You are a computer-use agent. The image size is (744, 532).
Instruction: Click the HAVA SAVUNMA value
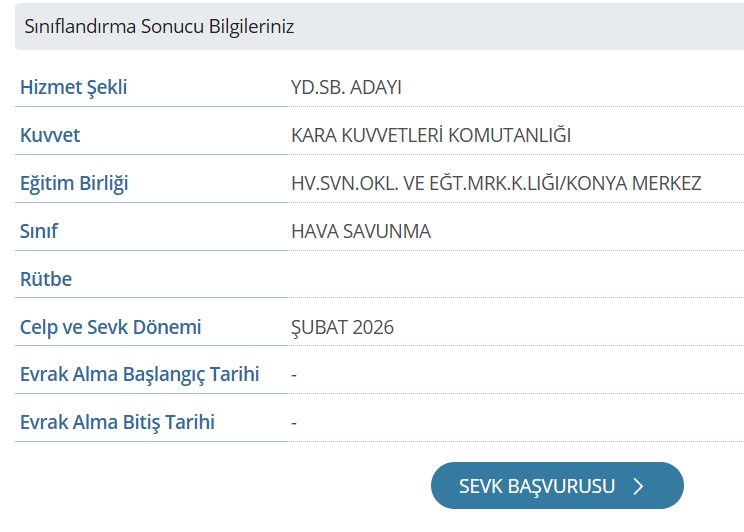point(361,231)
